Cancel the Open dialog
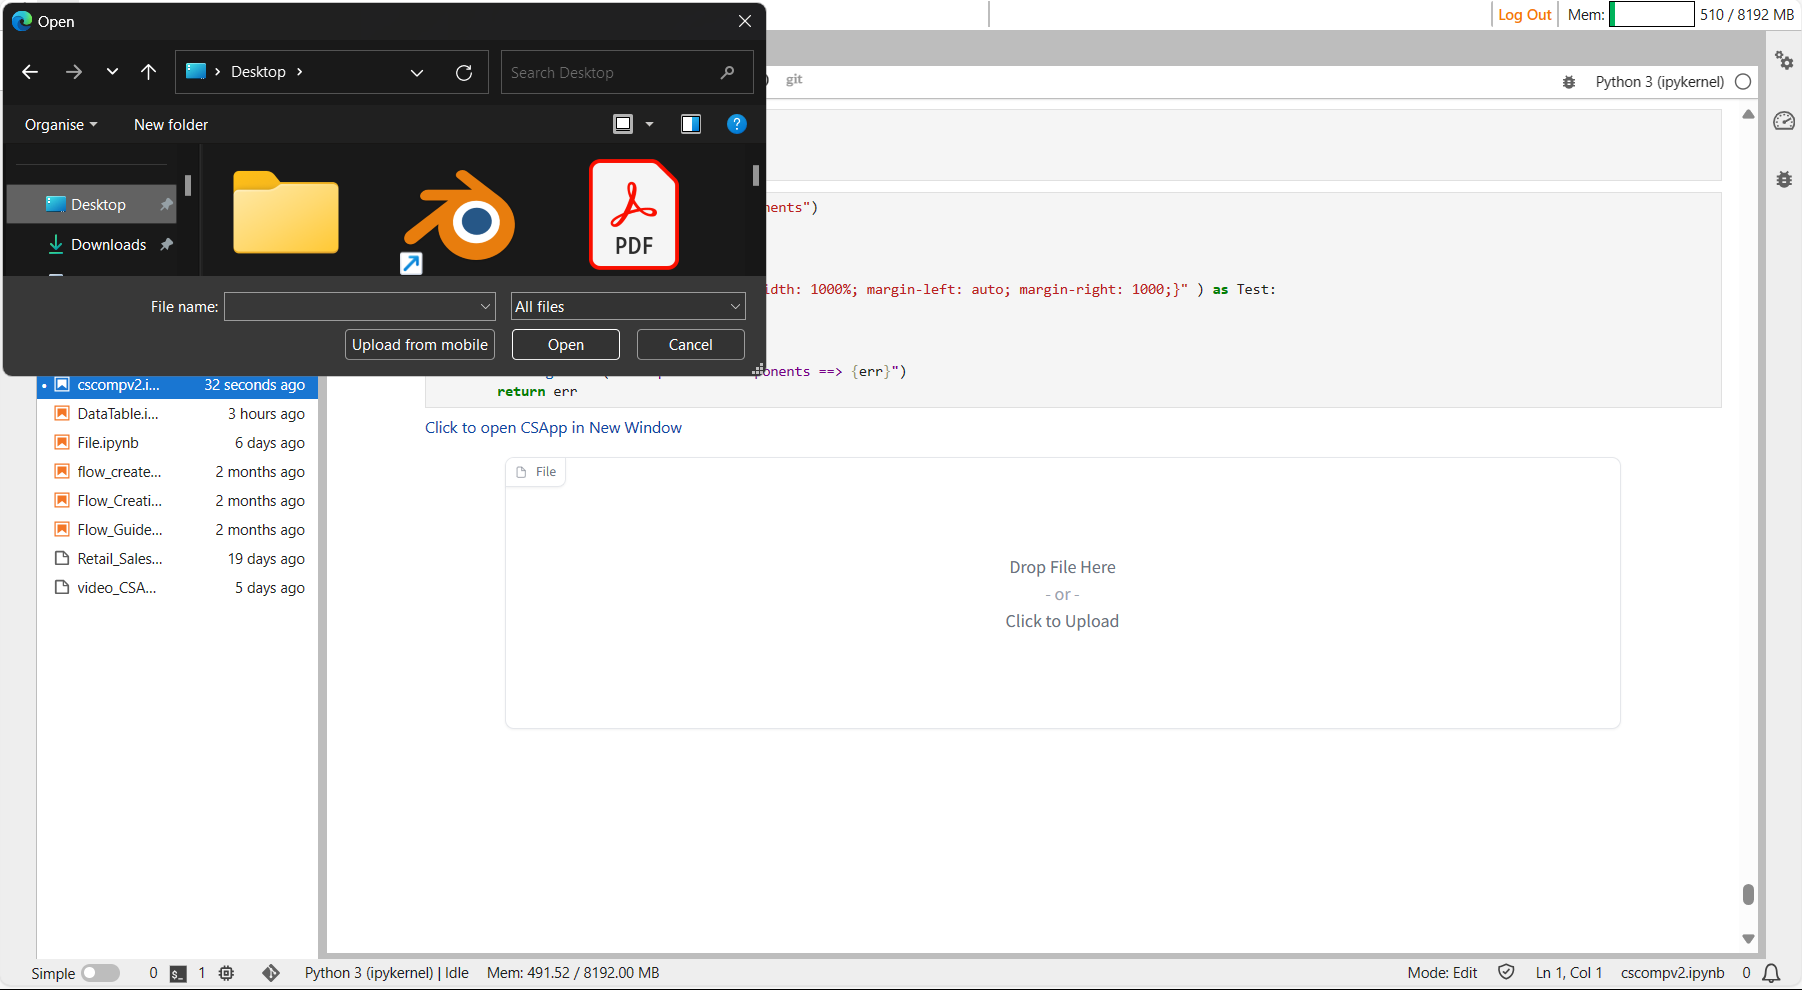The image size is (1802, 990). (x=691, y=344)
